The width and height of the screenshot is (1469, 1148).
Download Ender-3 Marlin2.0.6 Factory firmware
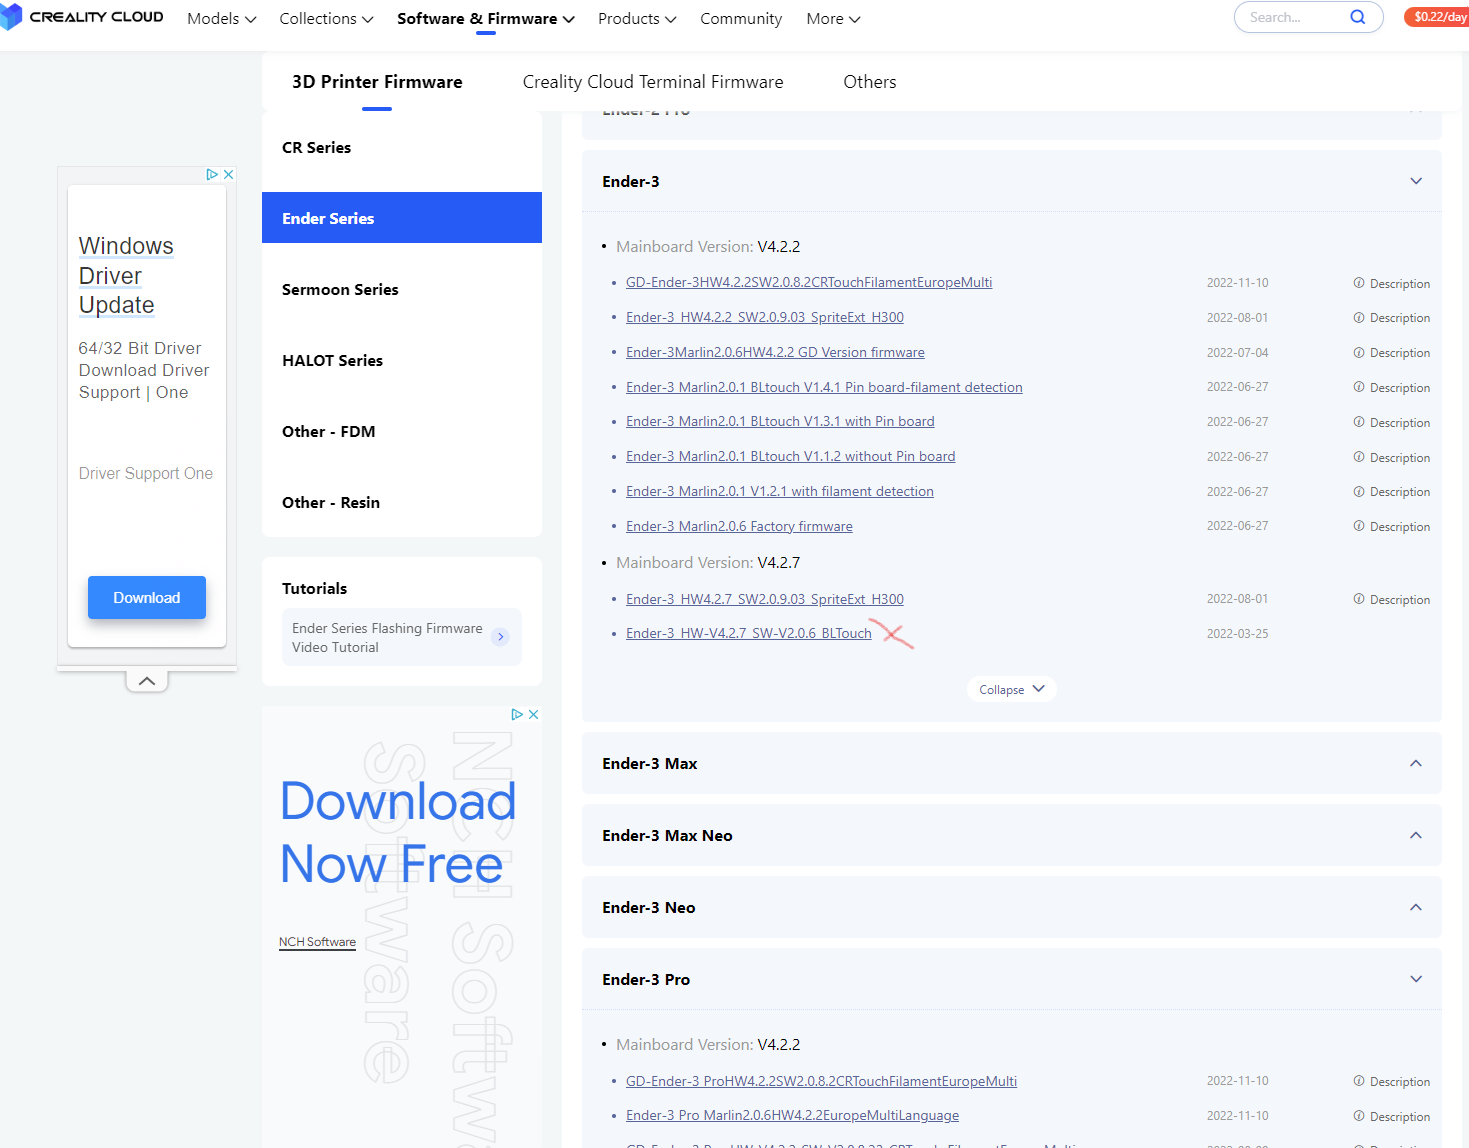point(739,527)
